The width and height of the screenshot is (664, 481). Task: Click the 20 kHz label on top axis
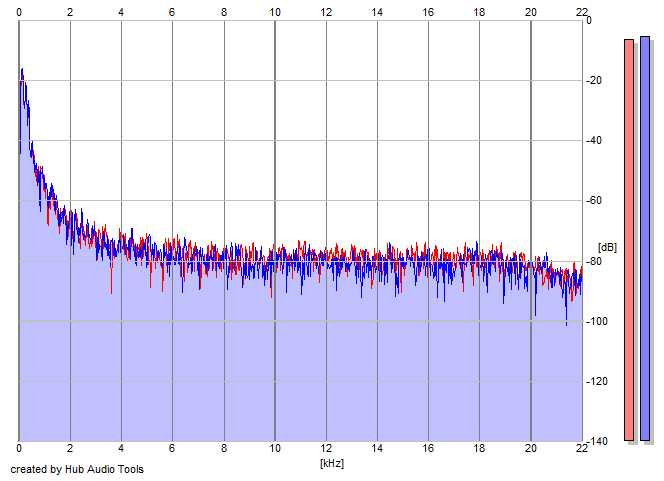point(531,12)
